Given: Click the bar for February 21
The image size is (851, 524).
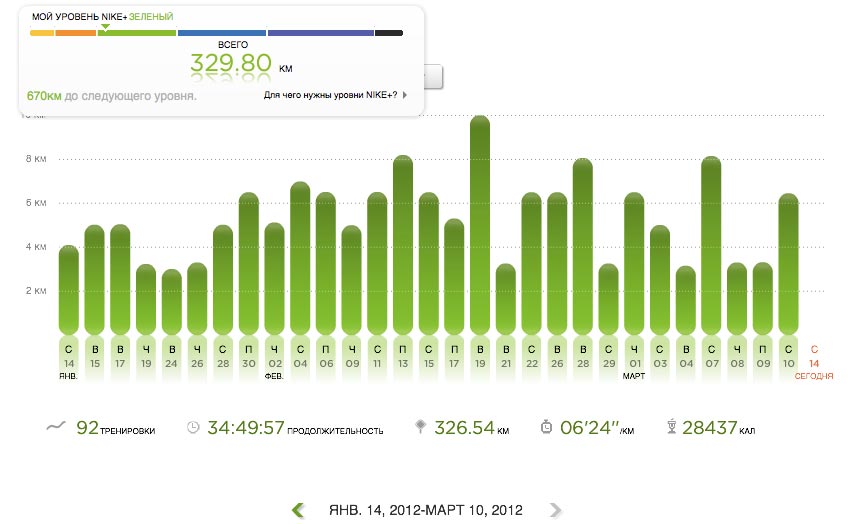Looking at the screenshot, I should coord(506,299).
